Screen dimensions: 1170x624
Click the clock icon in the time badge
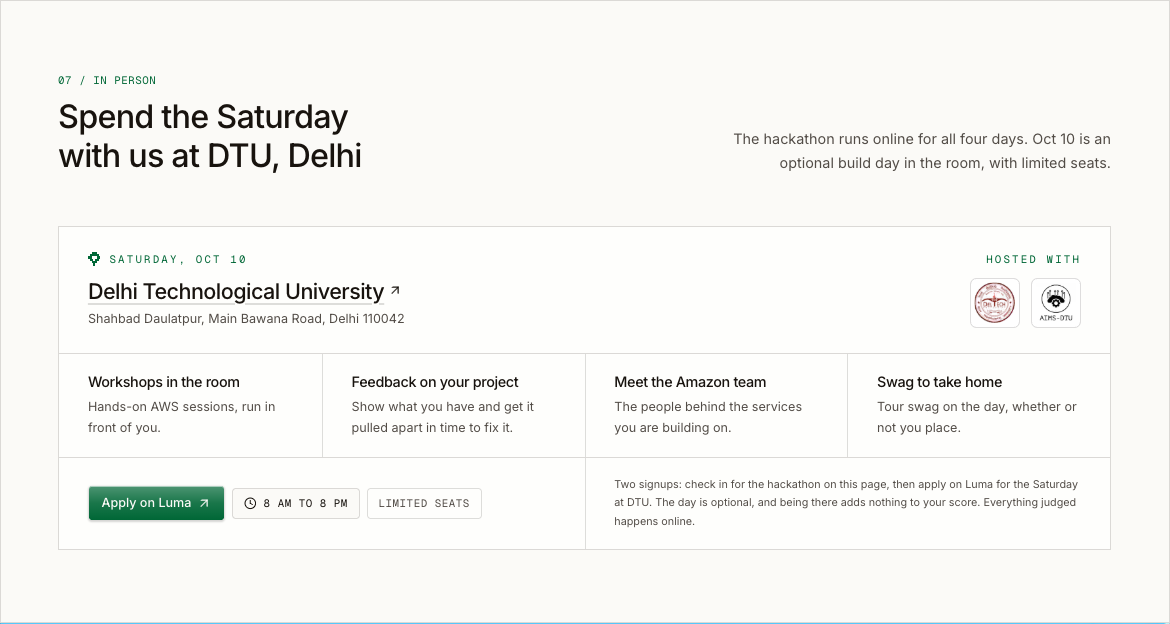click(250, 504)
